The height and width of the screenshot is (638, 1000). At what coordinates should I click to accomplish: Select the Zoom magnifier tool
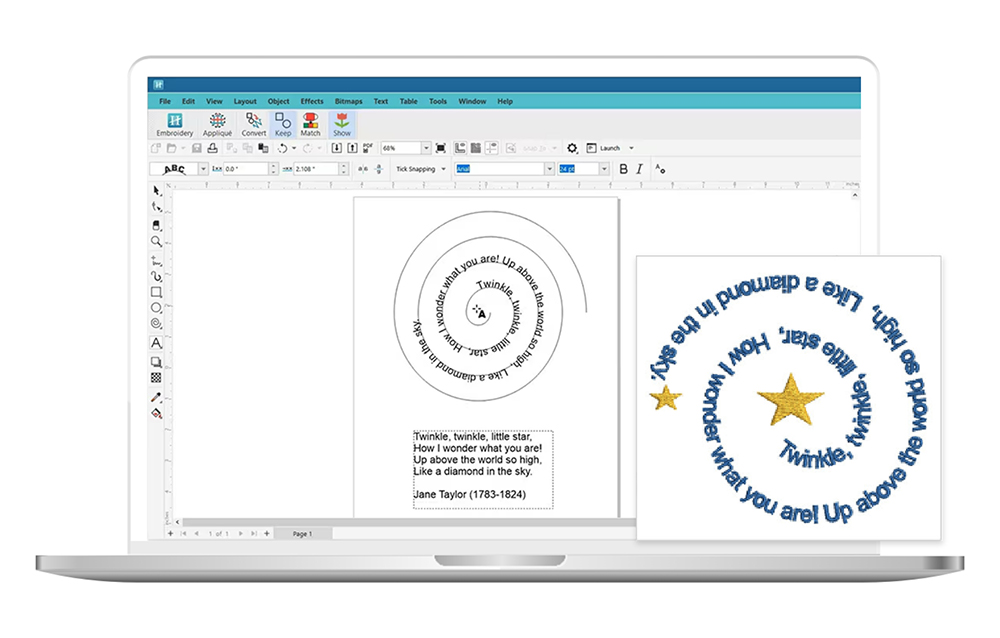pos(157,241)
